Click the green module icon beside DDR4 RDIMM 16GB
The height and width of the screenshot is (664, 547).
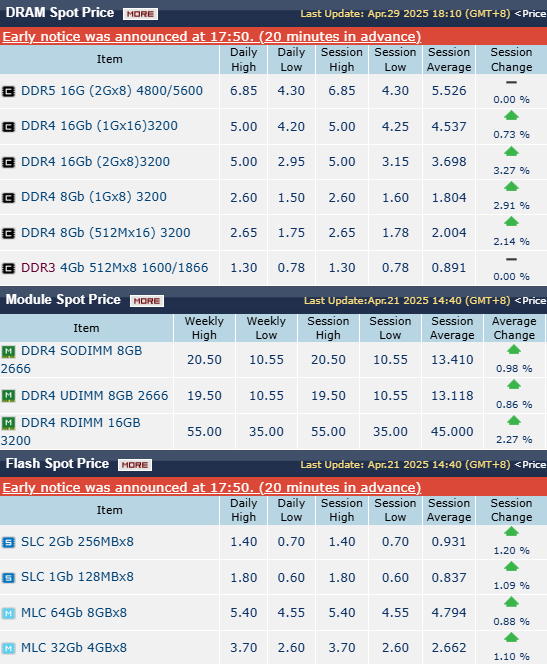[x=8, y=423]
